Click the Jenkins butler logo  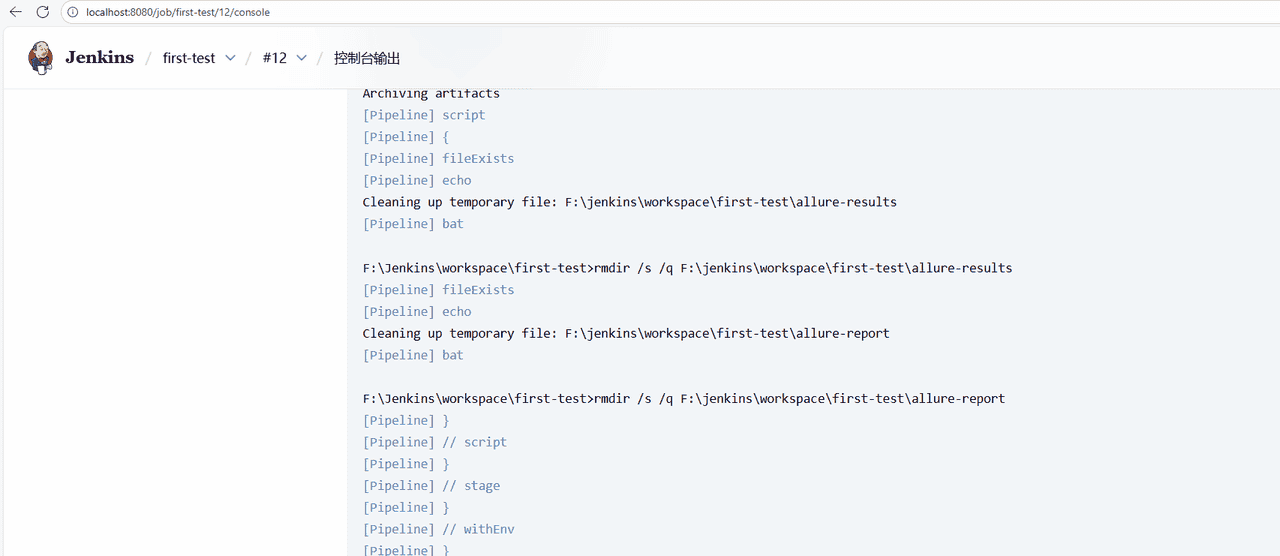pos(41,58)
